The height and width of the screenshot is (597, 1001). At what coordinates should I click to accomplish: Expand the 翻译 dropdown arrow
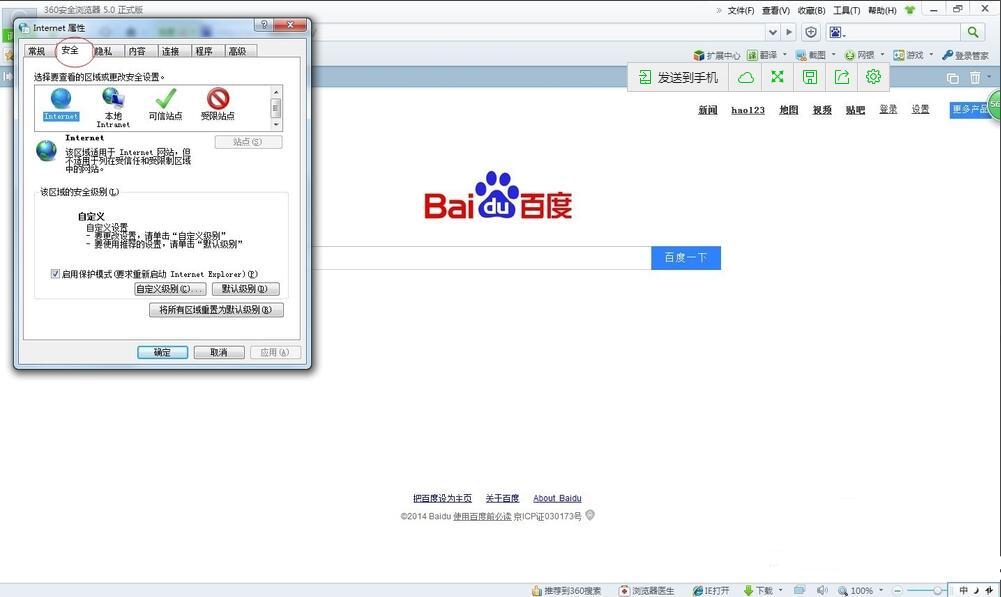tap(785, 55)
